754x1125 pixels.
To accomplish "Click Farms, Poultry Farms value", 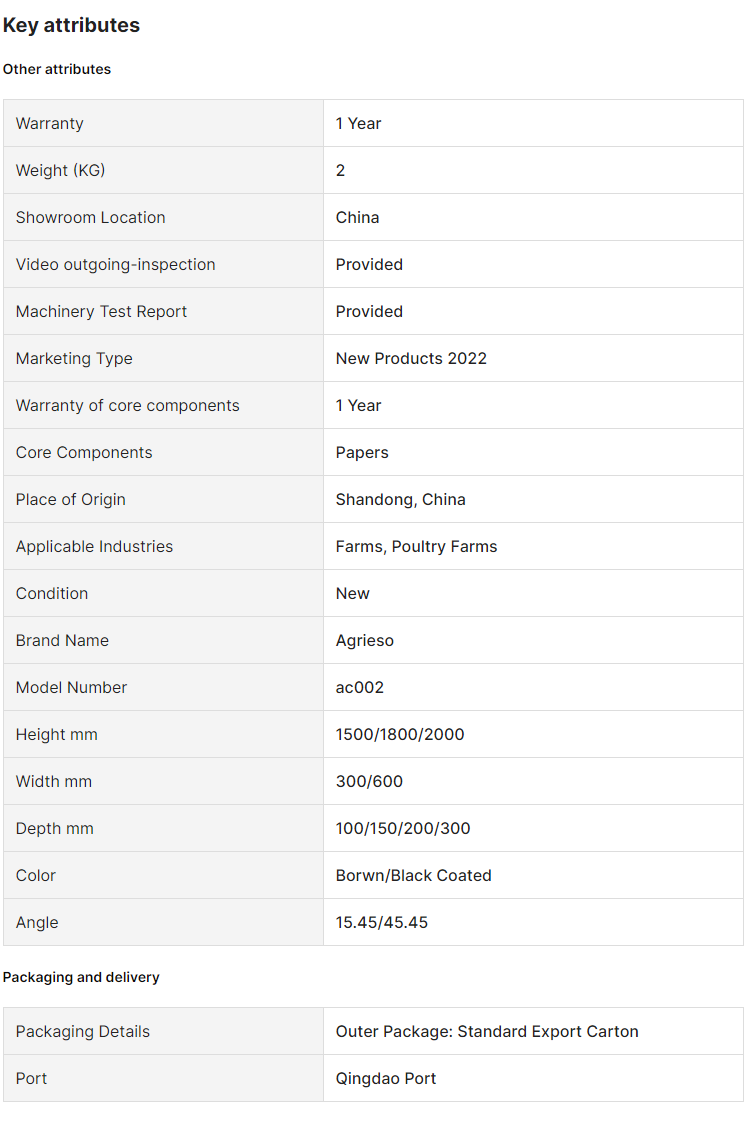I will point(416,547).
